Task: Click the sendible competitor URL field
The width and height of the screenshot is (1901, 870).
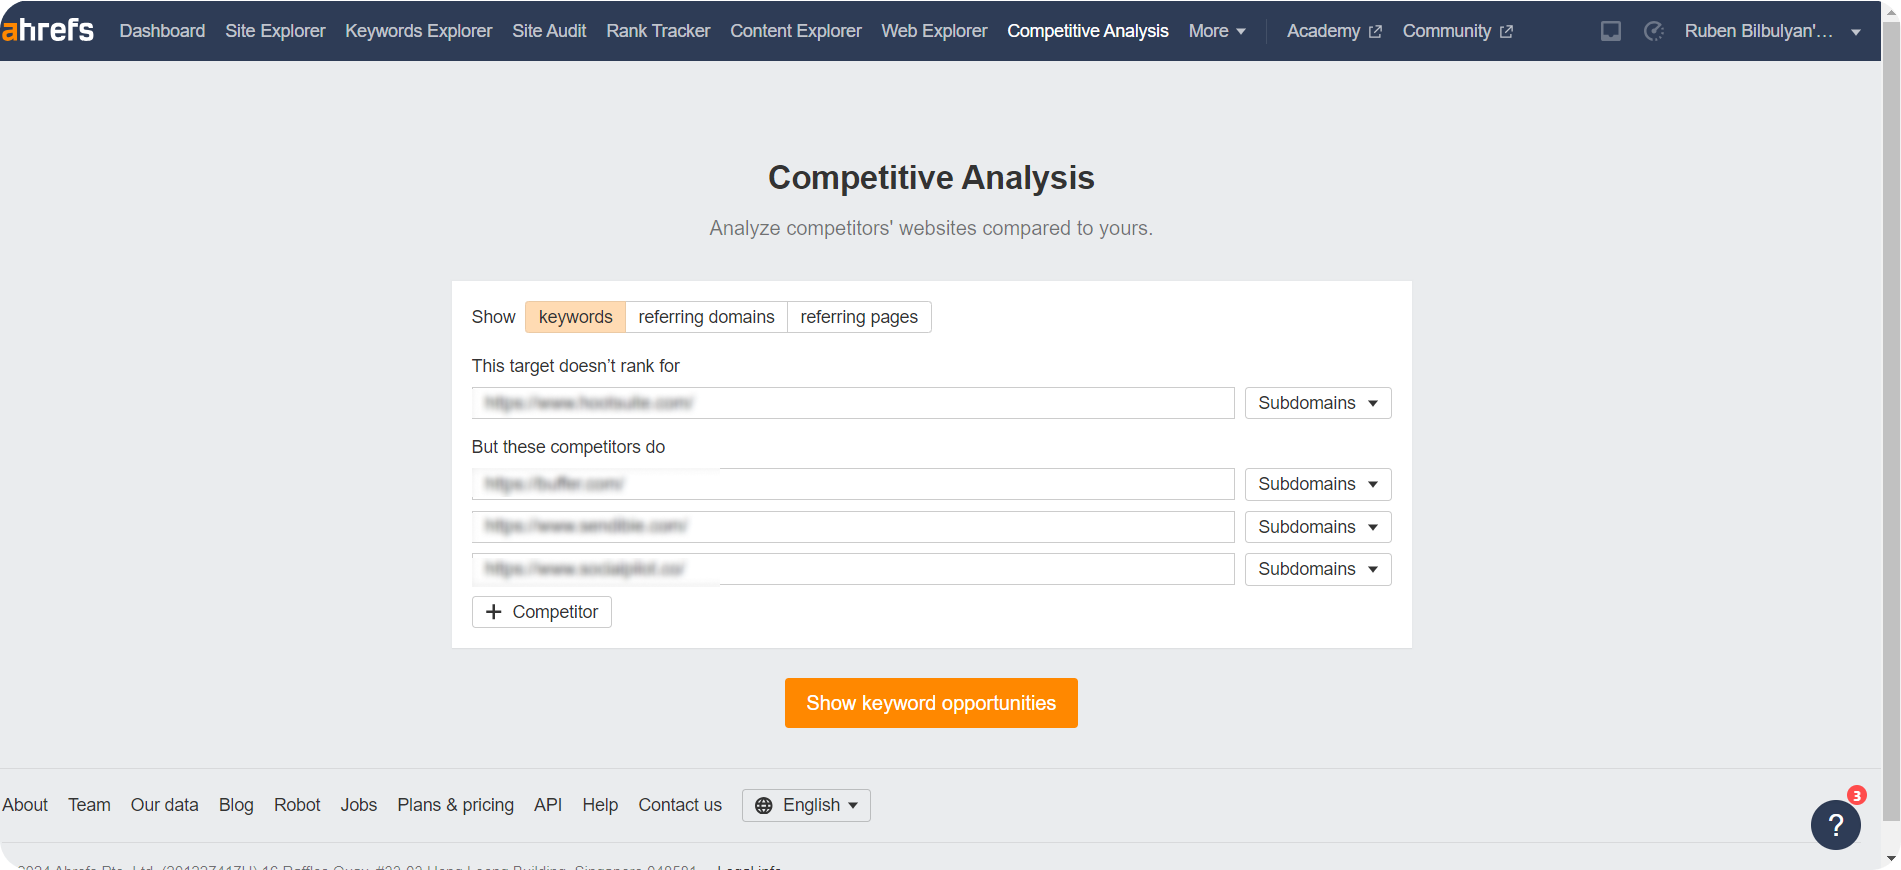Action: pyautogui.click(x=853, y=527)
